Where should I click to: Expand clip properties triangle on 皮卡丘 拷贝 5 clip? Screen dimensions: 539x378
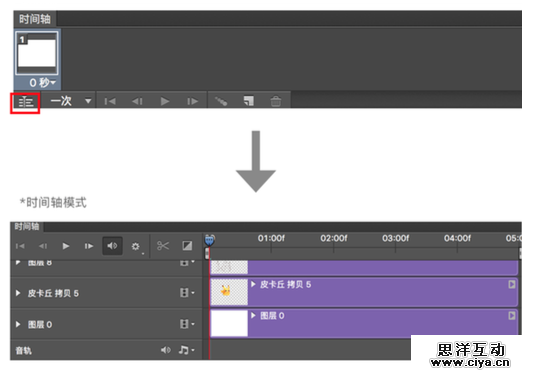click(253, 284)
